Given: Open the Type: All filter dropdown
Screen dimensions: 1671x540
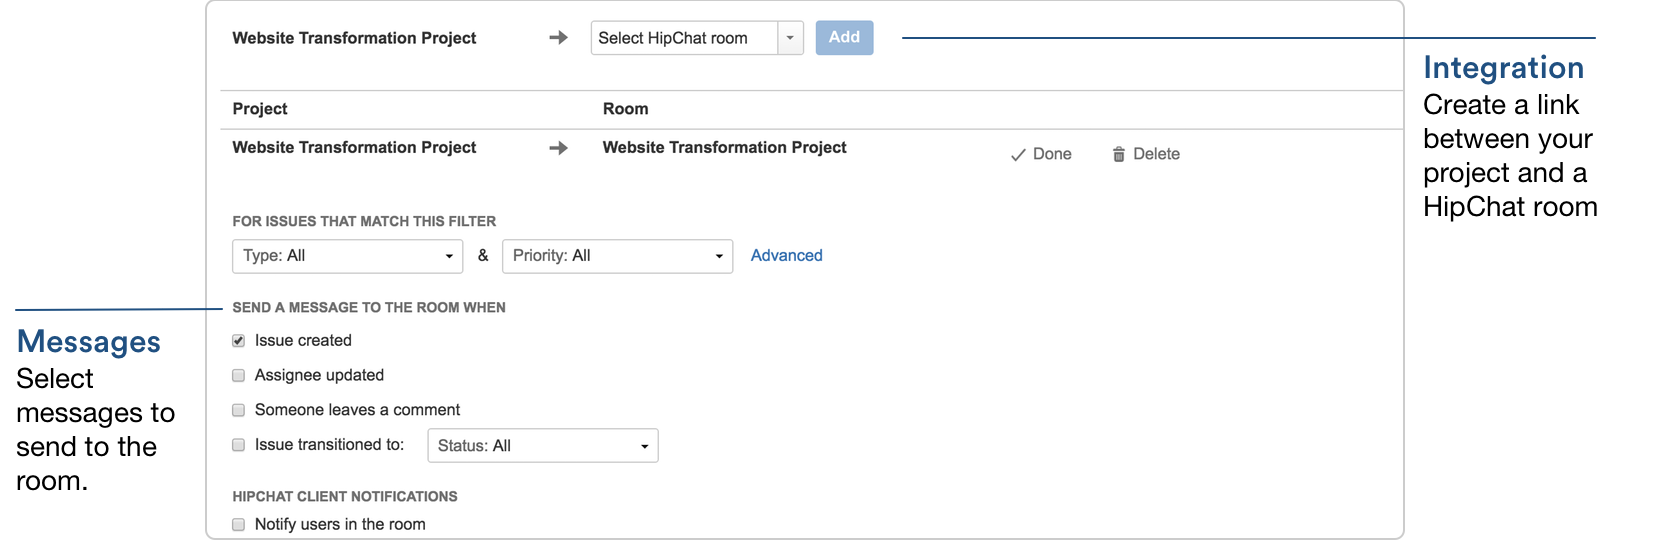Looking at the screenshot, I should [x=348, y=256].
